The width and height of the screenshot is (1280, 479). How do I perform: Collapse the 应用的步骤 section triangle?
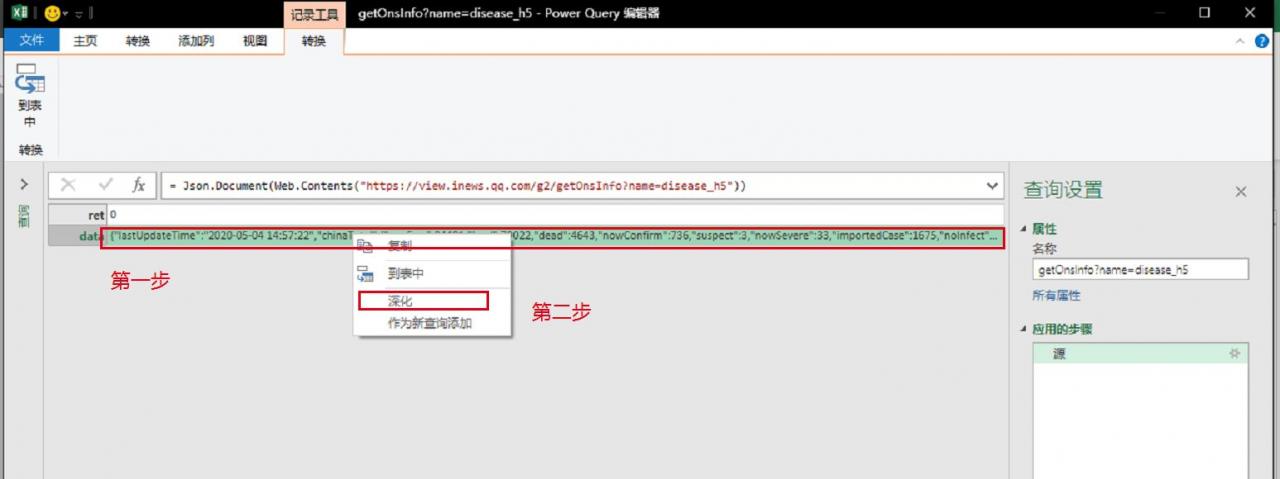tap(1023, 329)
